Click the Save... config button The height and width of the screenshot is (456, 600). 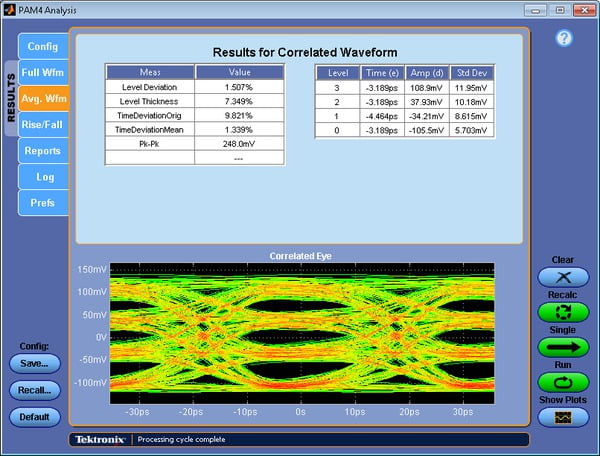point(35,364)
